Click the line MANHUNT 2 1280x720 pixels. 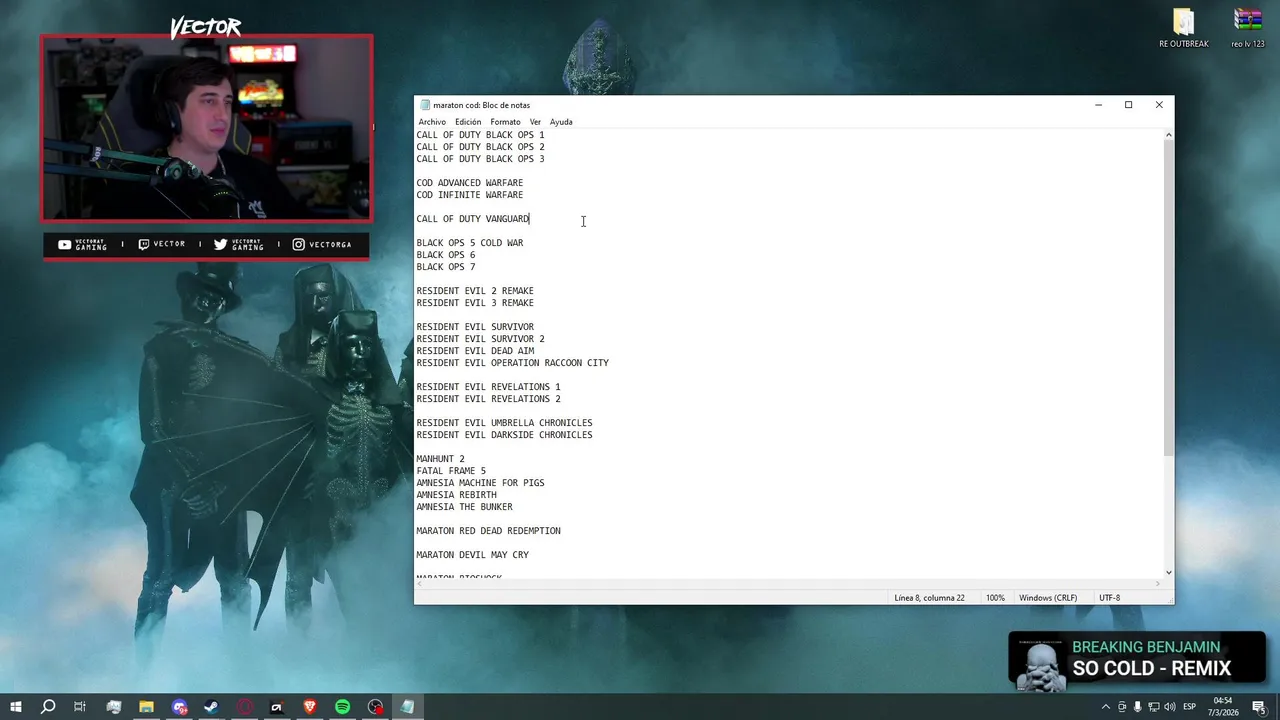tap(440, 459)
